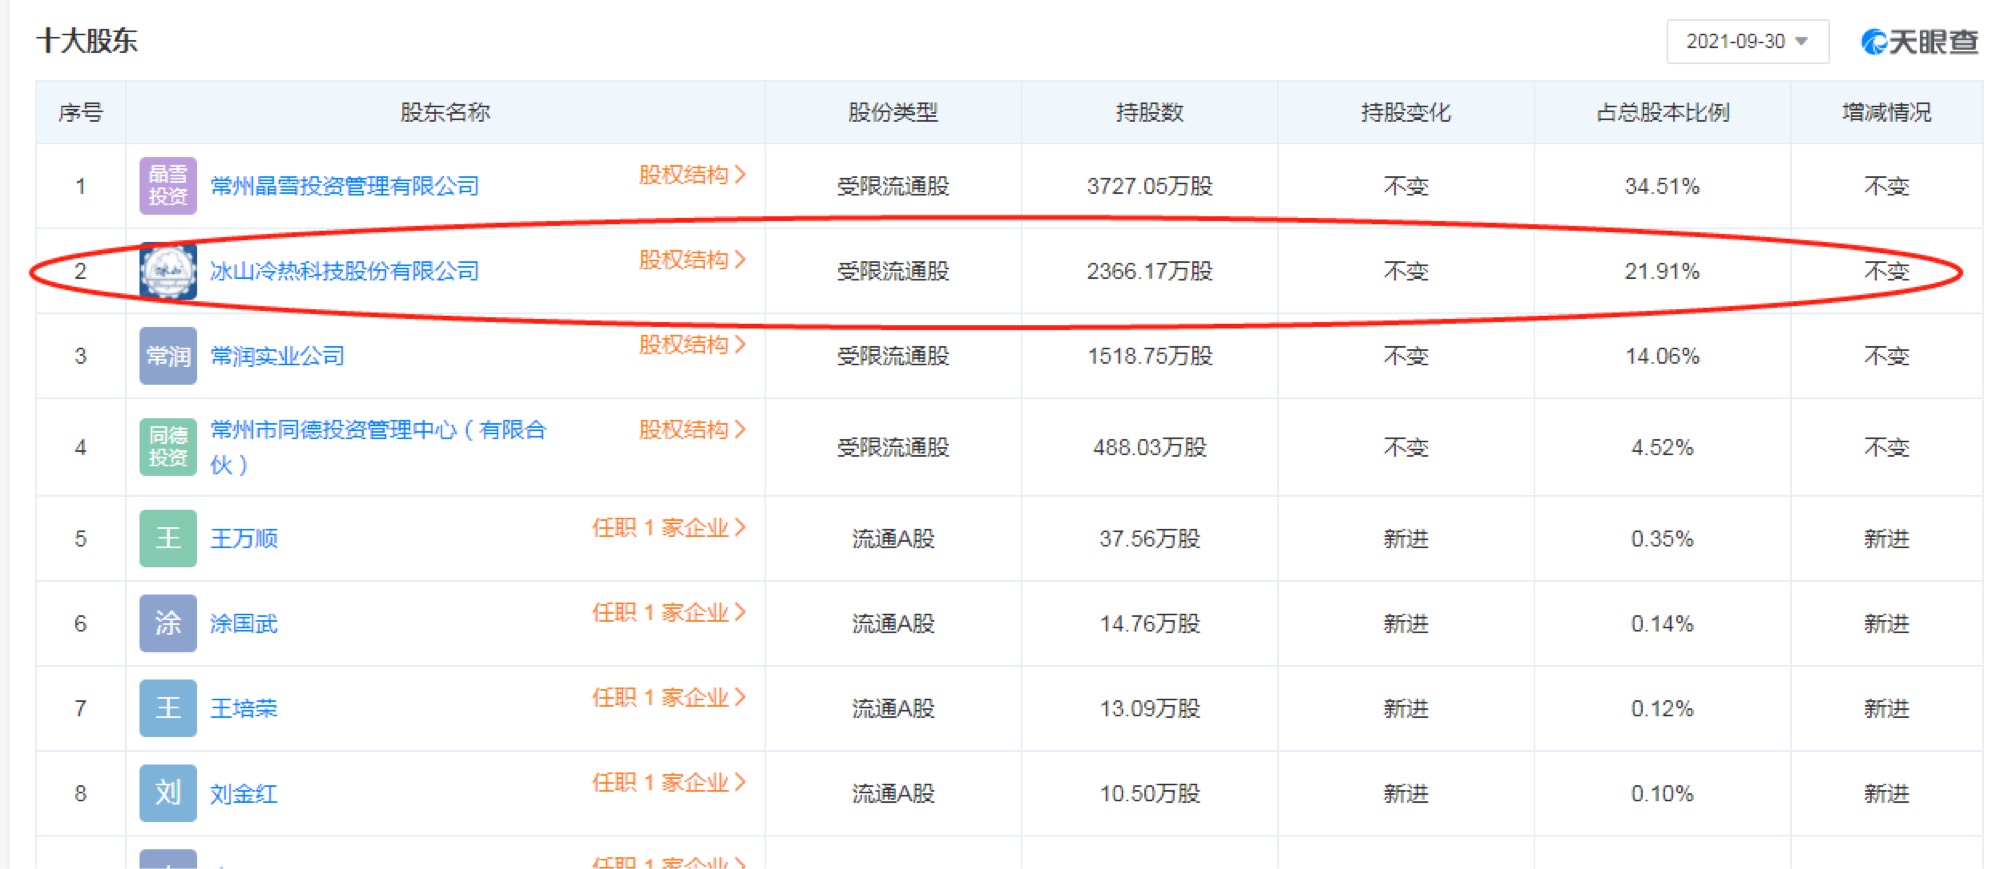Expand 任职 1 家企业 for 王培荣
Image resolution: width=2000 pixels, height=869 pixels.
coord(669,698)
